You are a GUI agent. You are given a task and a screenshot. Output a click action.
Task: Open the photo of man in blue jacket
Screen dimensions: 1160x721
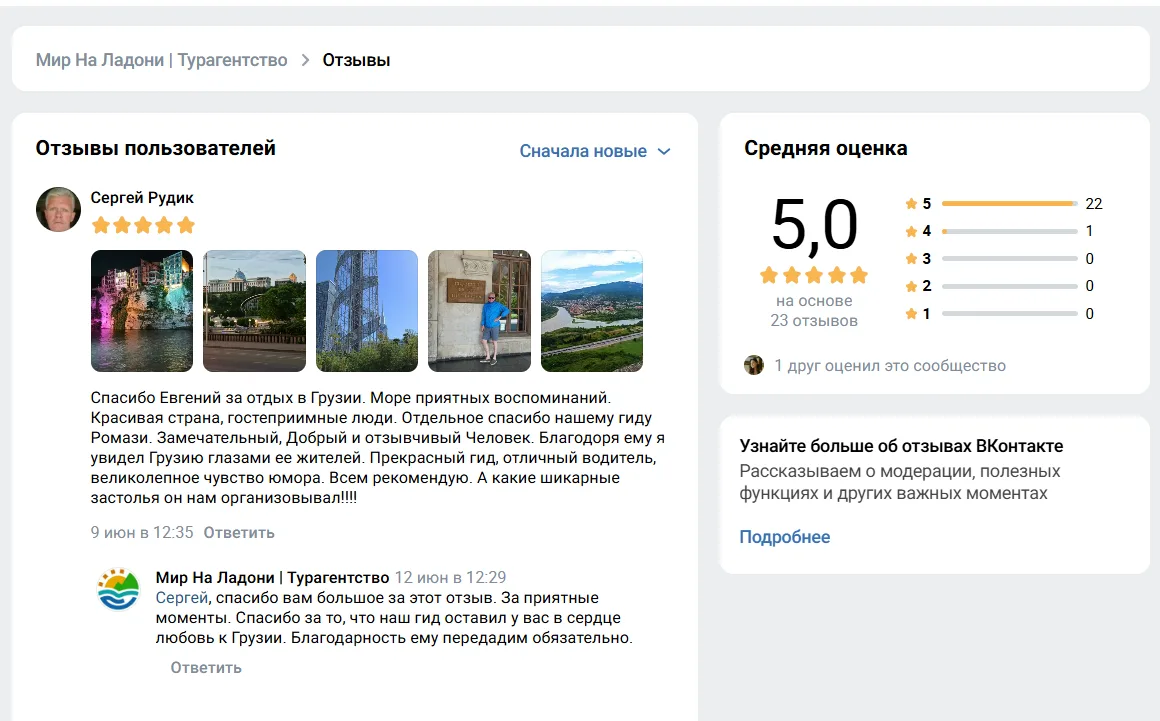tap(479, 311)
